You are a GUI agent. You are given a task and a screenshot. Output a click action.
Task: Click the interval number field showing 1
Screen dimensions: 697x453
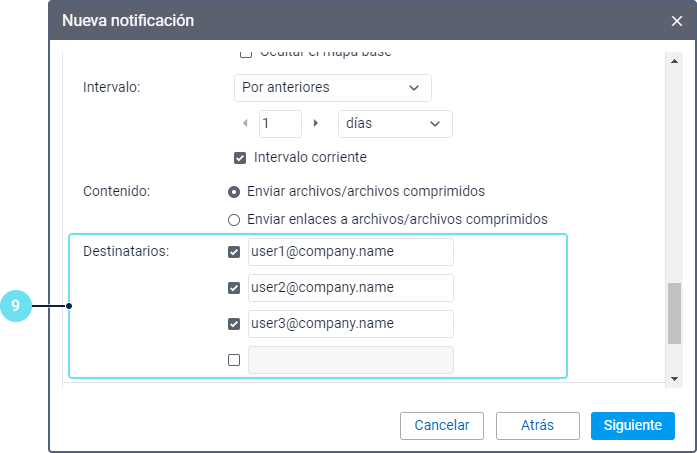coord(279,124)
